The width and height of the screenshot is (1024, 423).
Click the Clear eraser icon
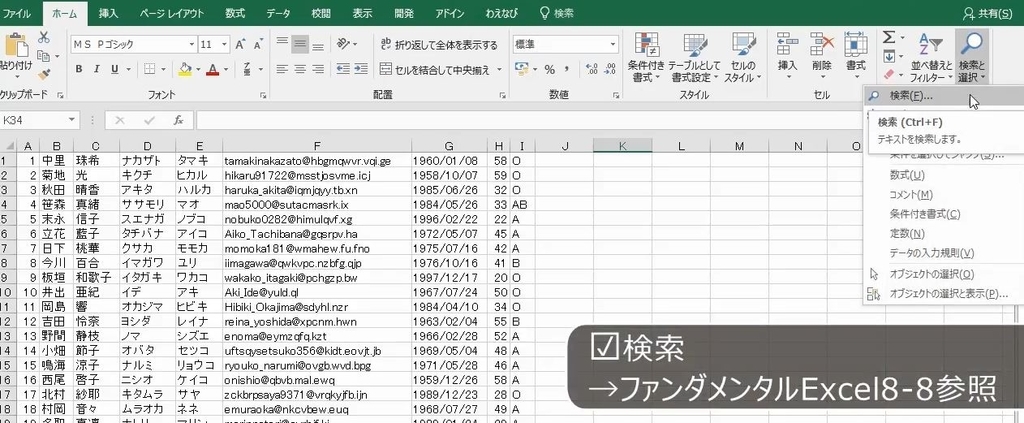tap(889, 76)
